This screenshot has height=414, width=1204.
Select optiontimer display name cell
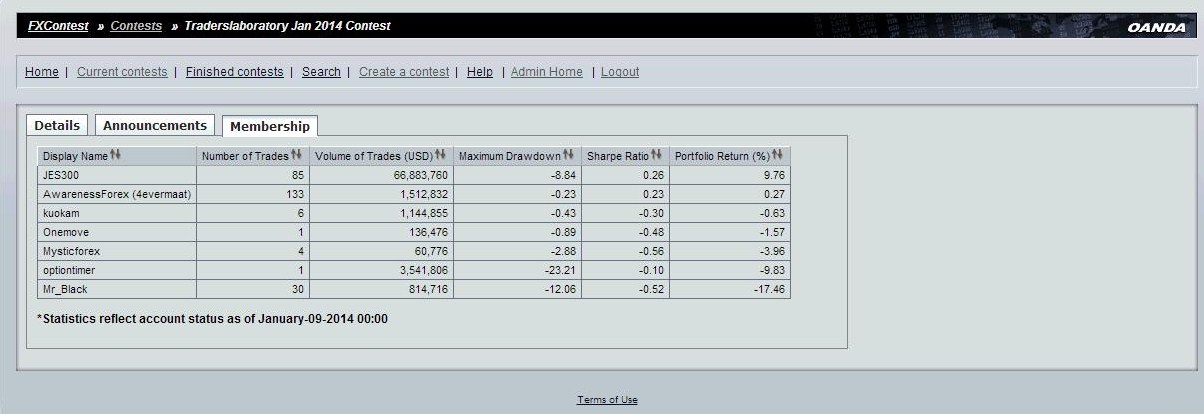[x=116, y=270]
